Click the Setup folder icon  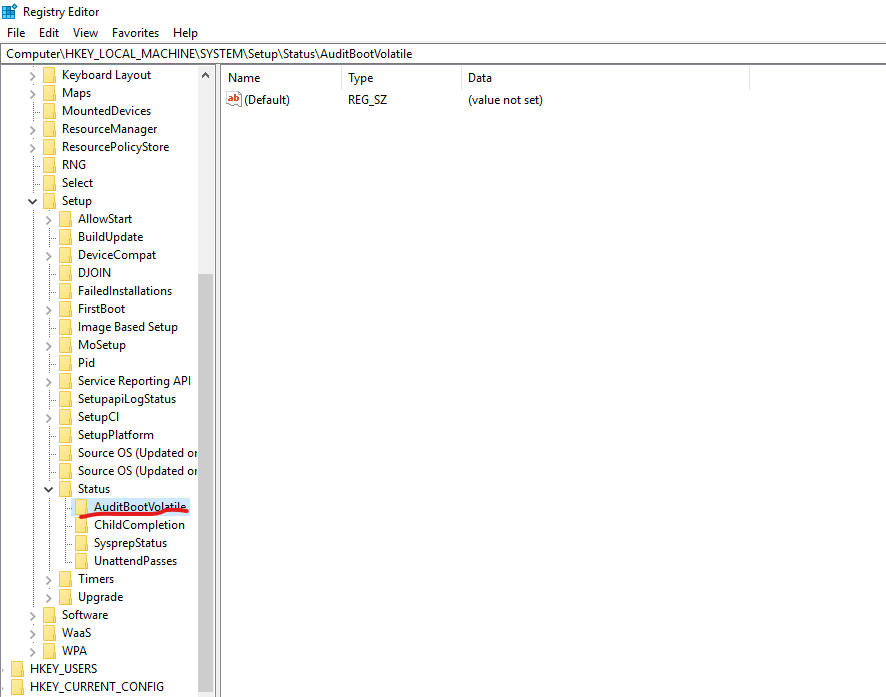coord(50,201)
